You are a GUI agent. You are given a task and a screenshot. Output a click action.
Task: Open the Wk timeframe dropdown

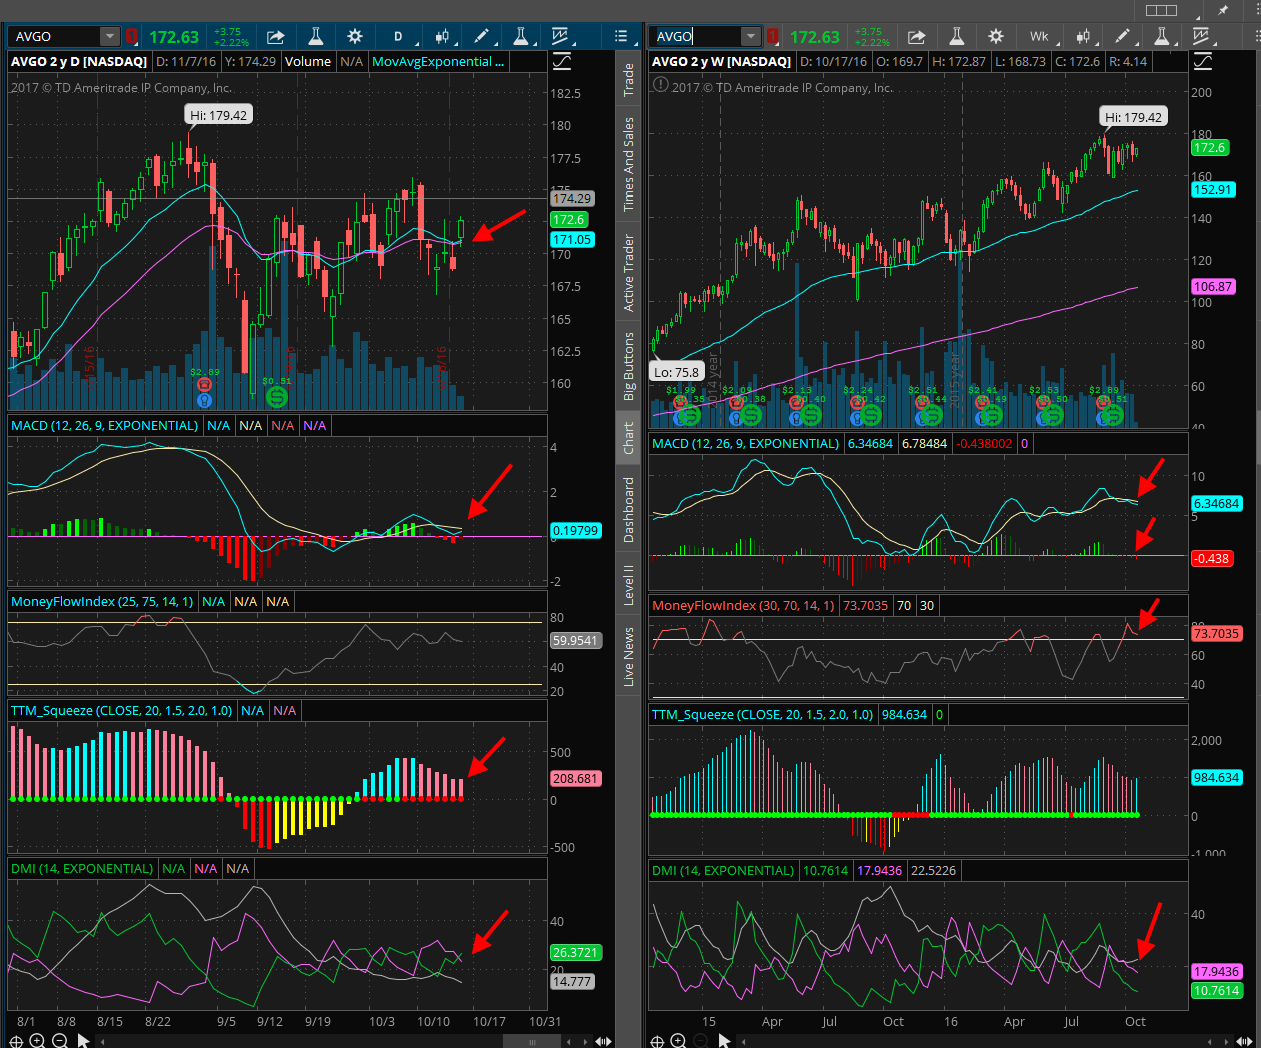[1040, 37]
